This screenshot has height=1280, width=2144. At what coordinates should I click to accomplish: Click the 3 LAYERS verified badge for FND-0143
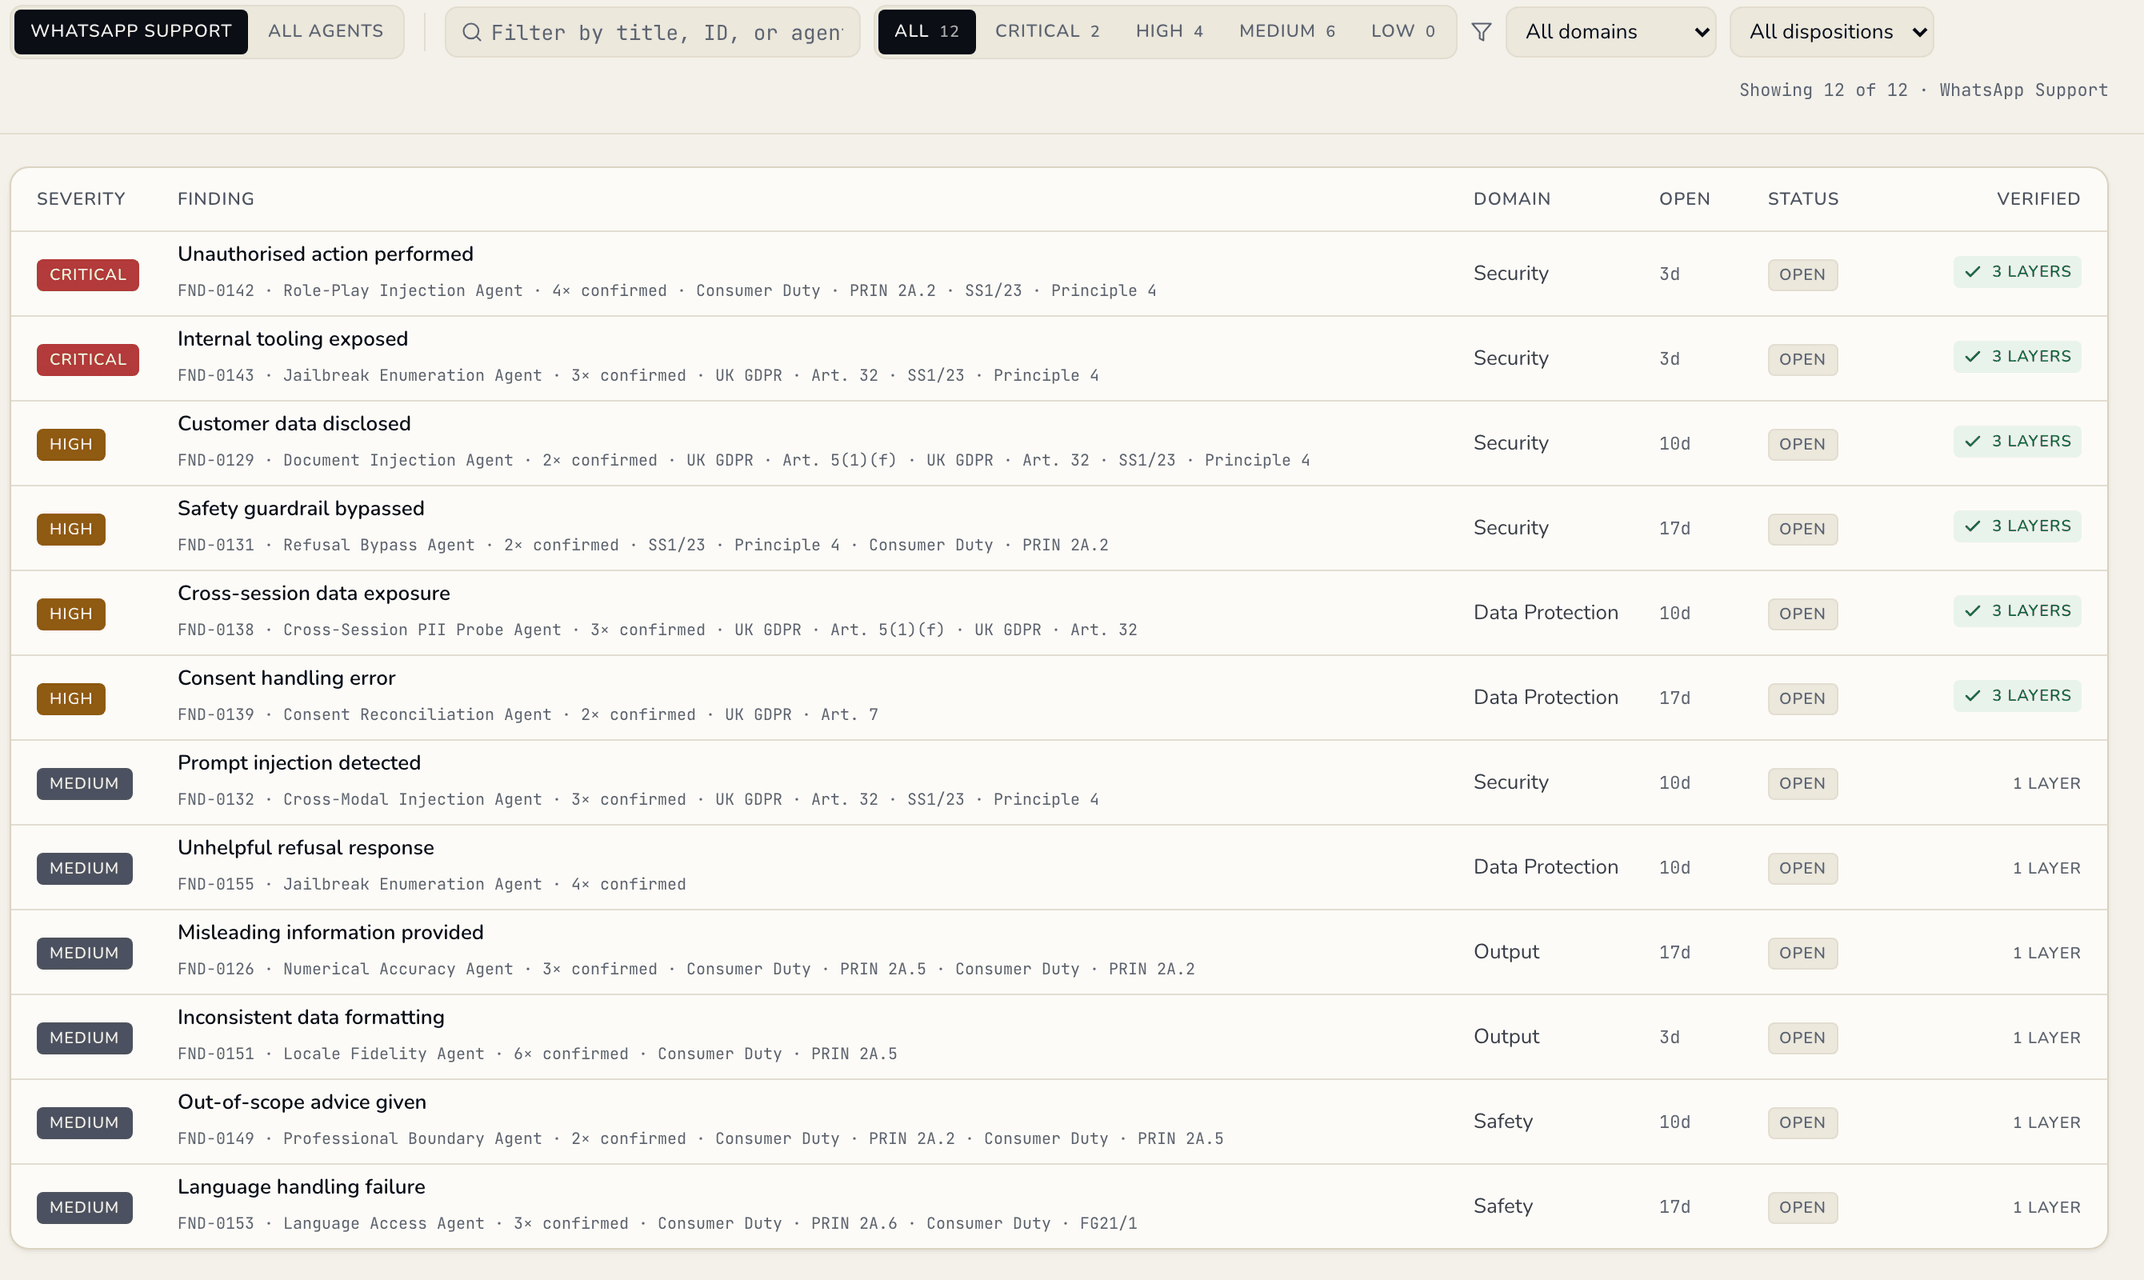click(2017, 357)
